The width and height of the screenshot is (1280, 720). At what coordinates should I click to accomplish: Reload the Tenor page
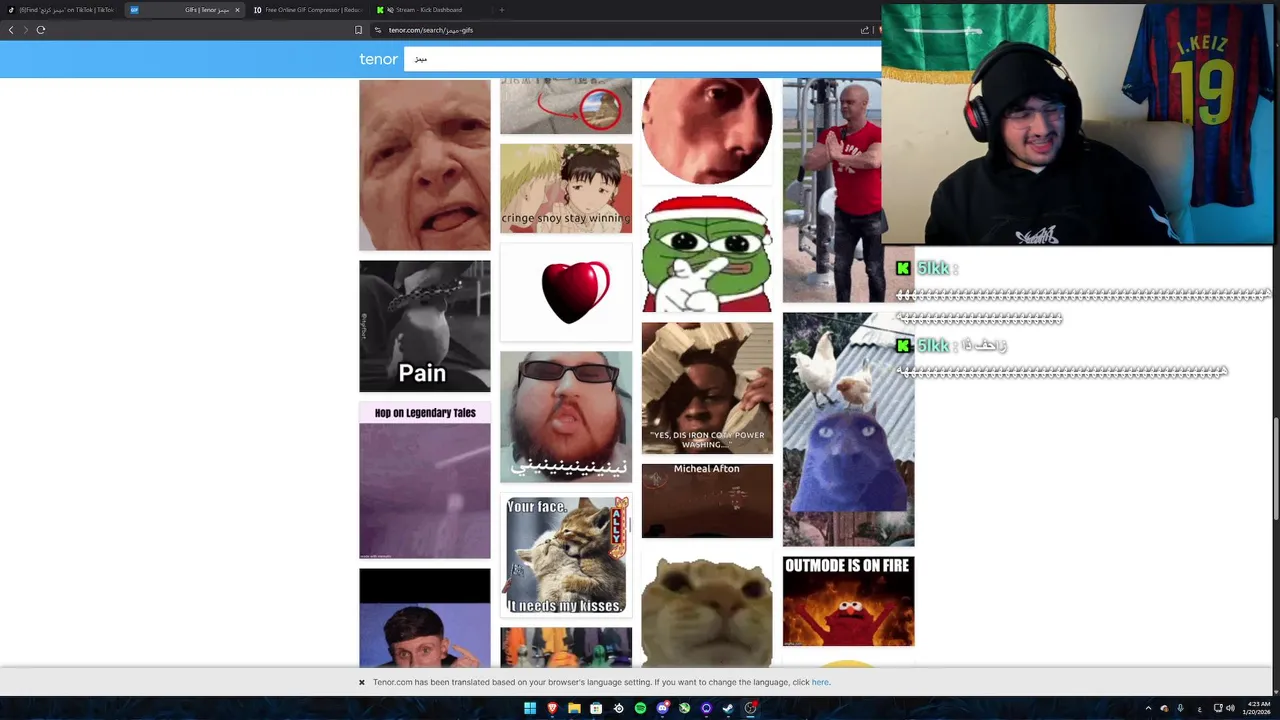click(x=41, y=30)
